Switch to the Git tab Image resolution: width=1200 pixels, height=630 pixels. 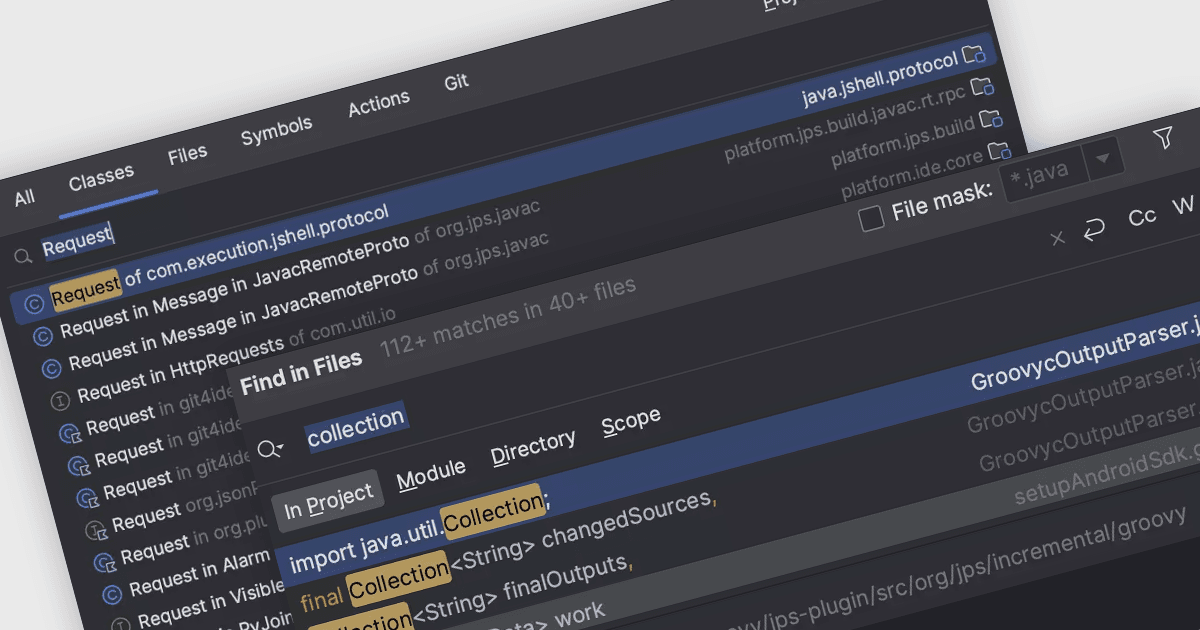456,83
